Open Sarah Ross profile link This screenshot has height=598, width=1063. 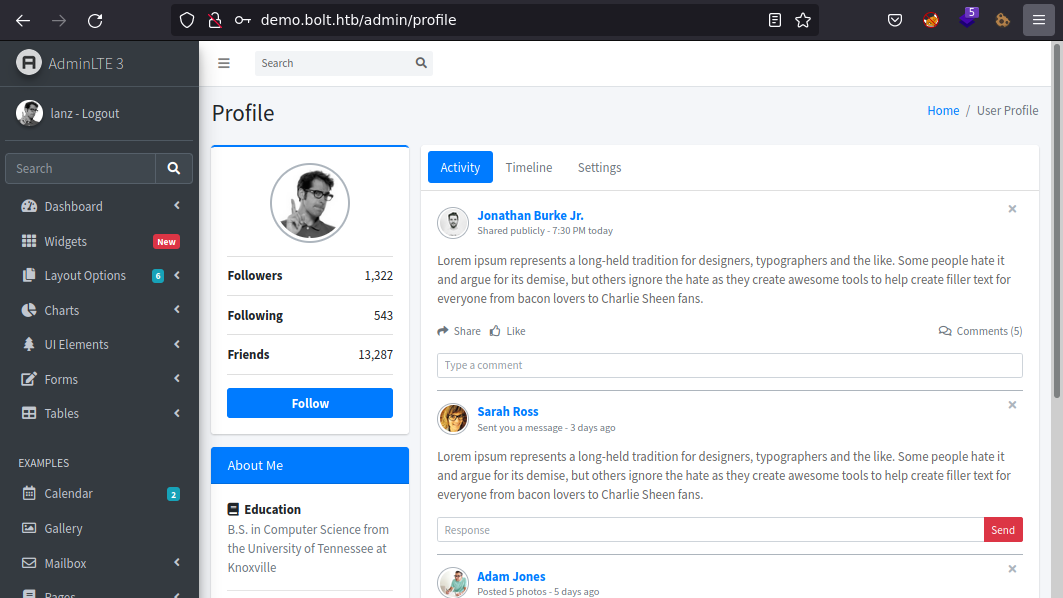click(508, 411)
